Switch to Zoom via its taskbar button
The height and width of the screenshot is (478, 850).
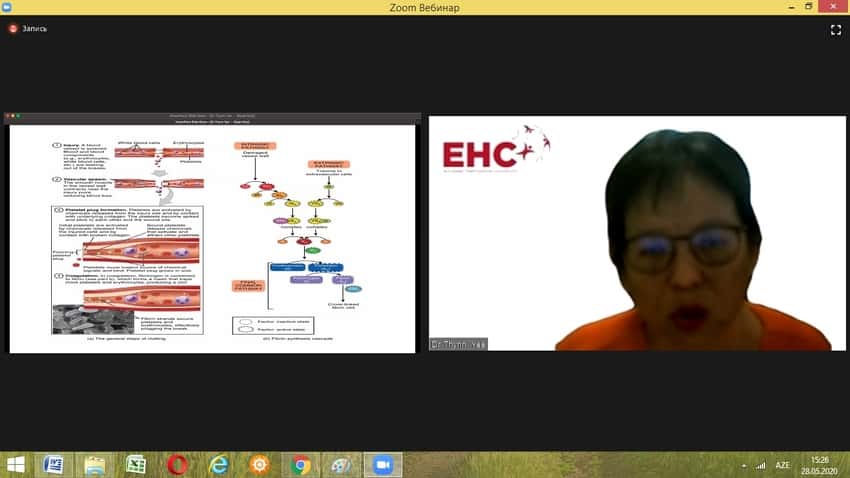pyautogui.click(x=383, y=465)
